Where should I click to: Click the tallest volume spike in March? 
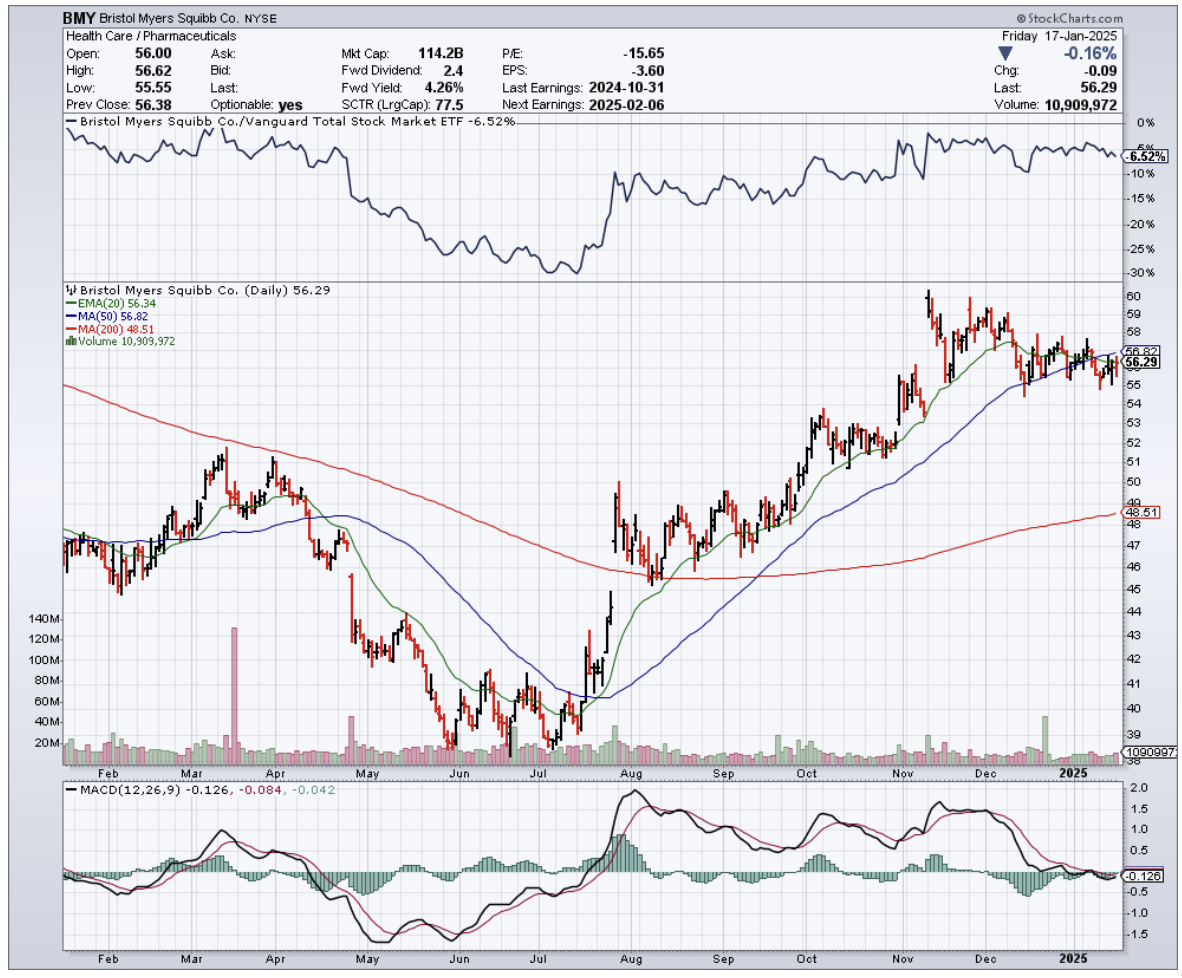[x=234, y=688]
